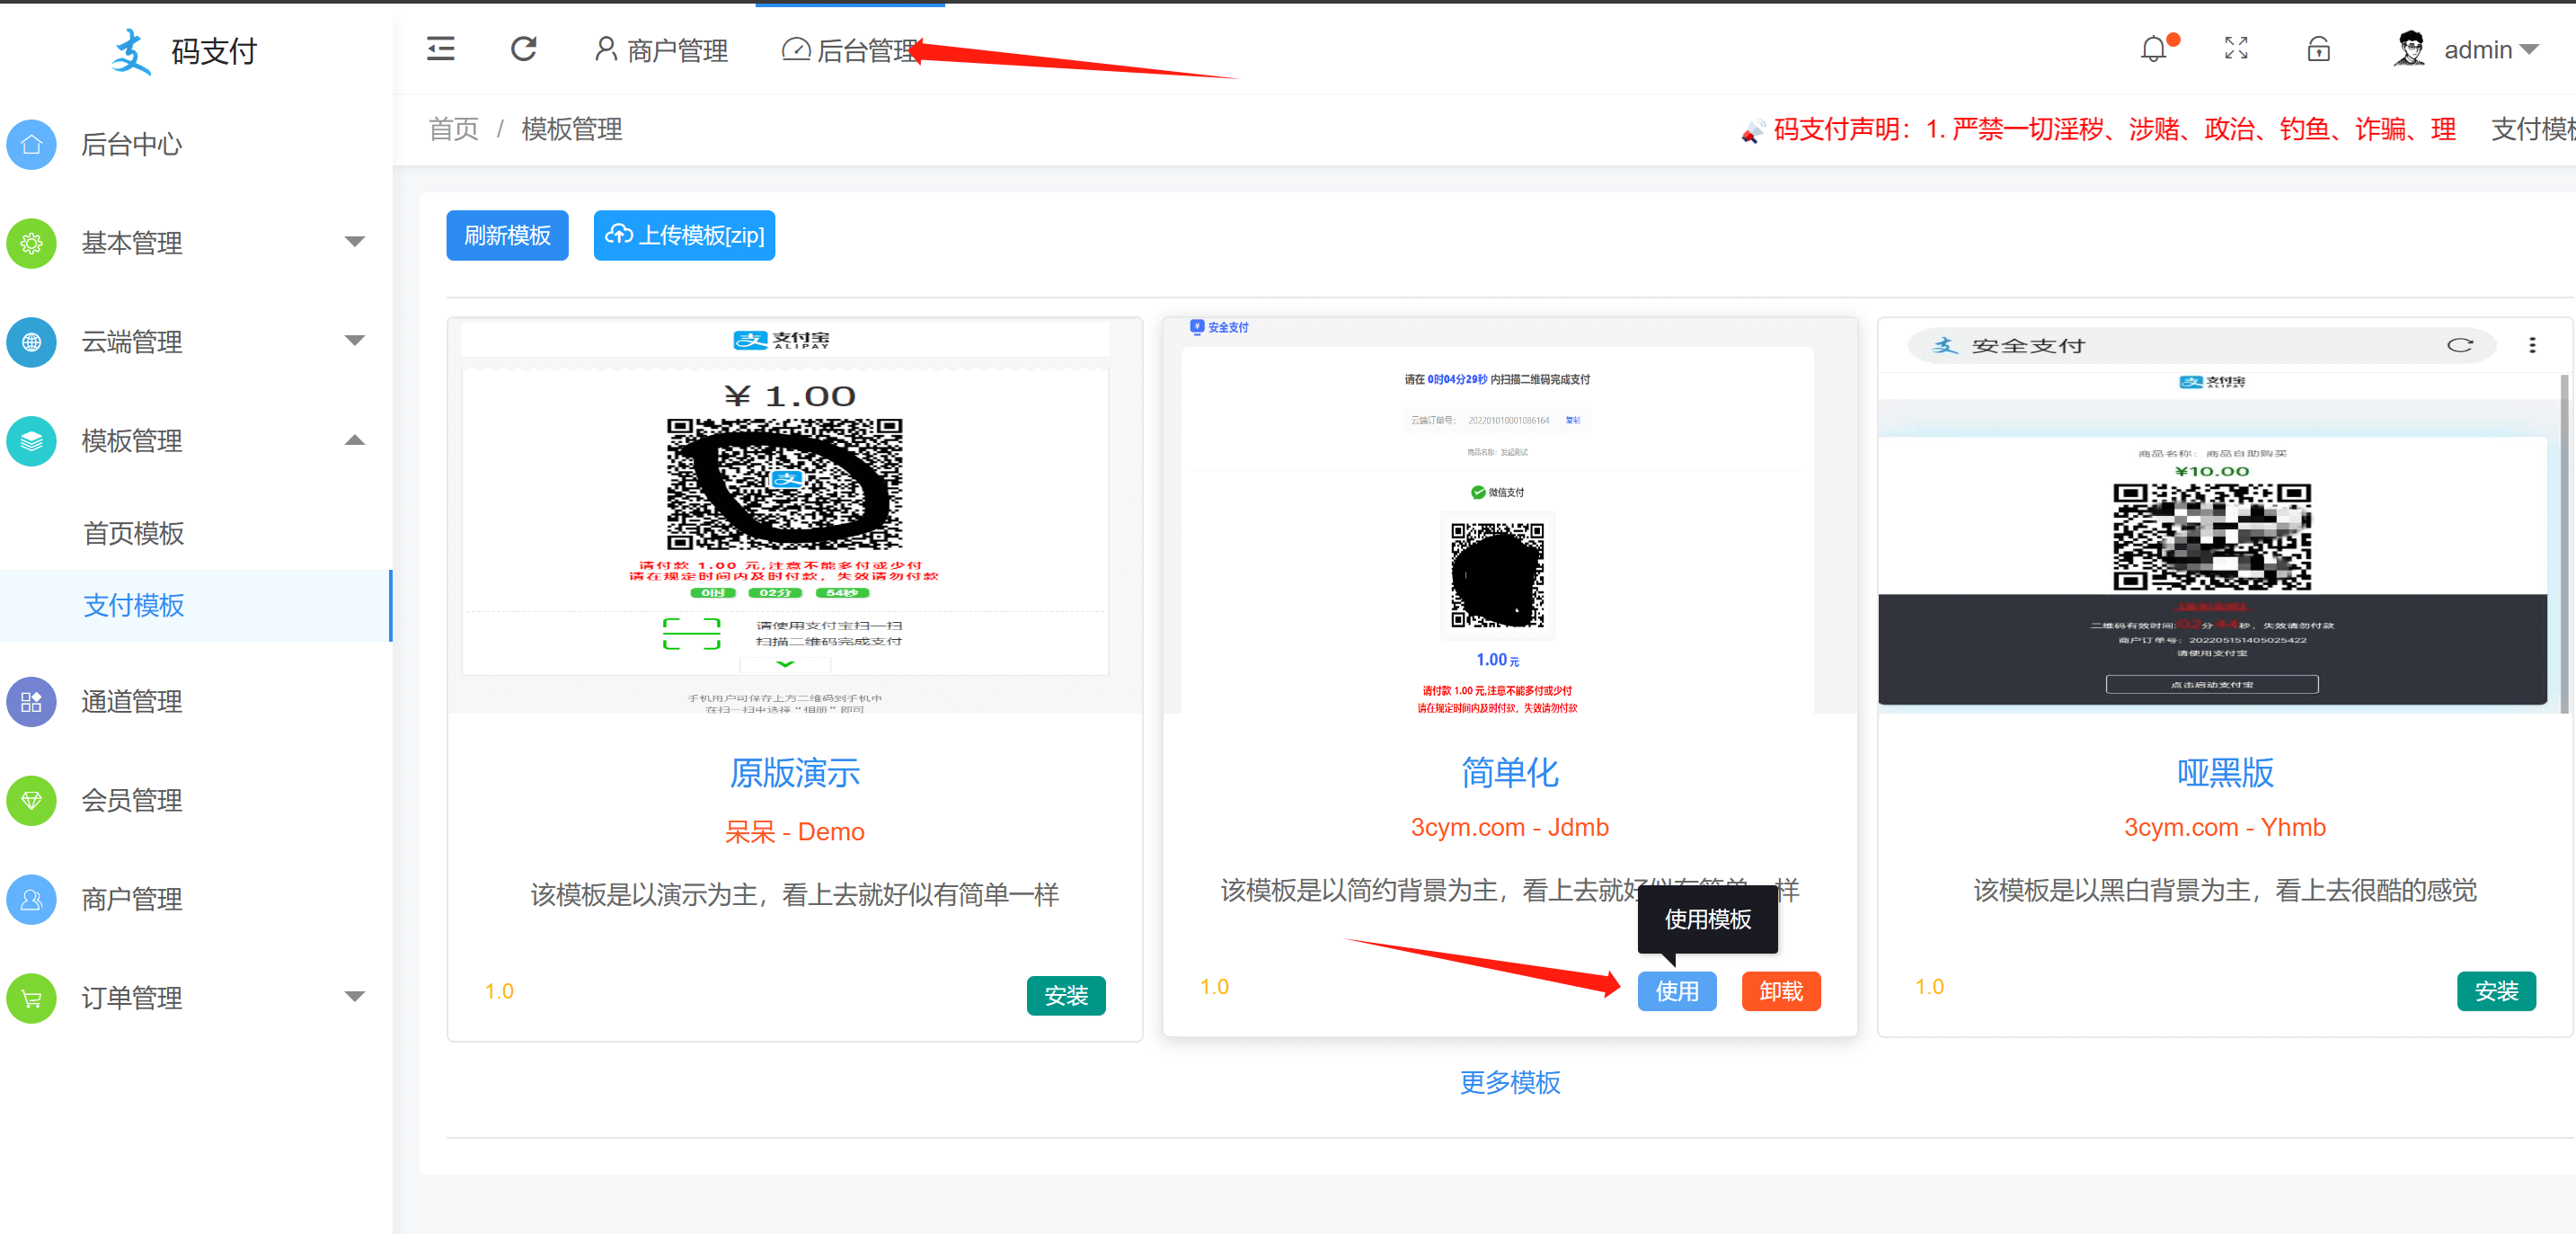Click the admin username text

tap(2478, 50)
